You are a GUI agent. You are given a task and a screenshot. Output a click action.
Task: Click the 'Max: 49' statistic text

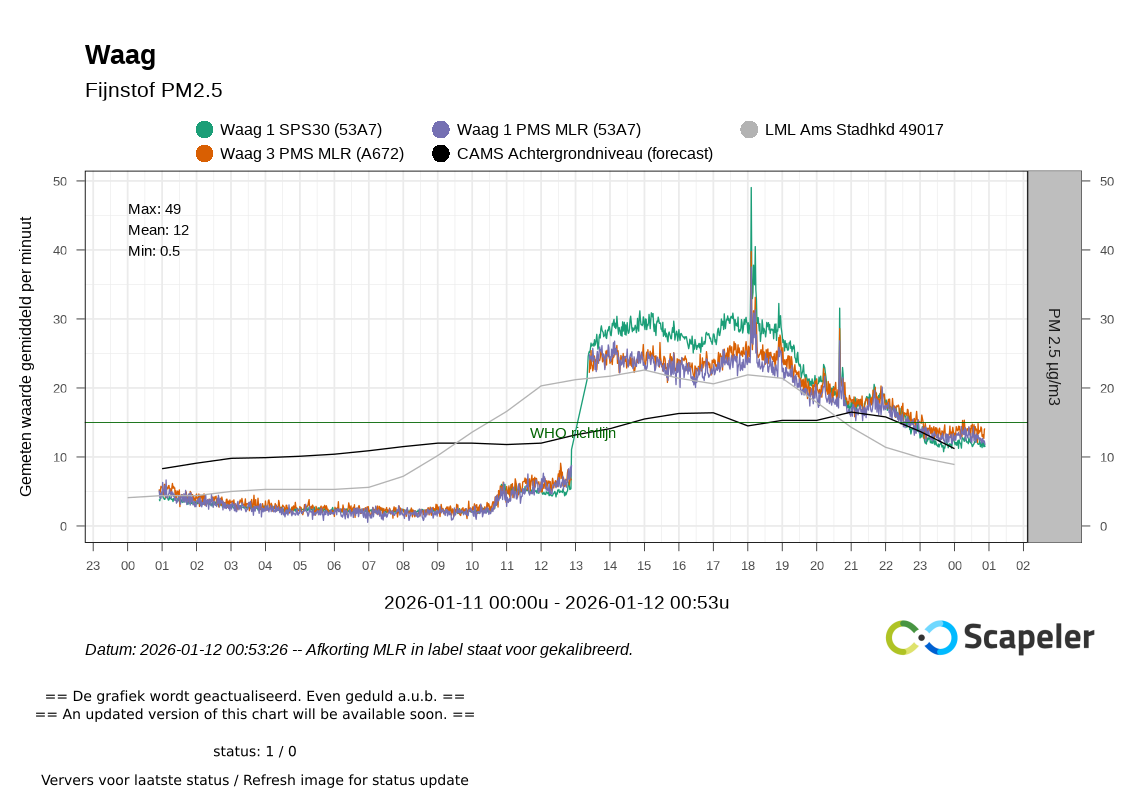pos(154,209)
